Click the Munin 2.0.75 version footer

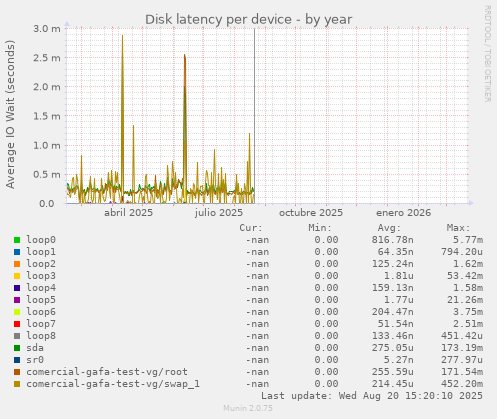click(248, 408)
